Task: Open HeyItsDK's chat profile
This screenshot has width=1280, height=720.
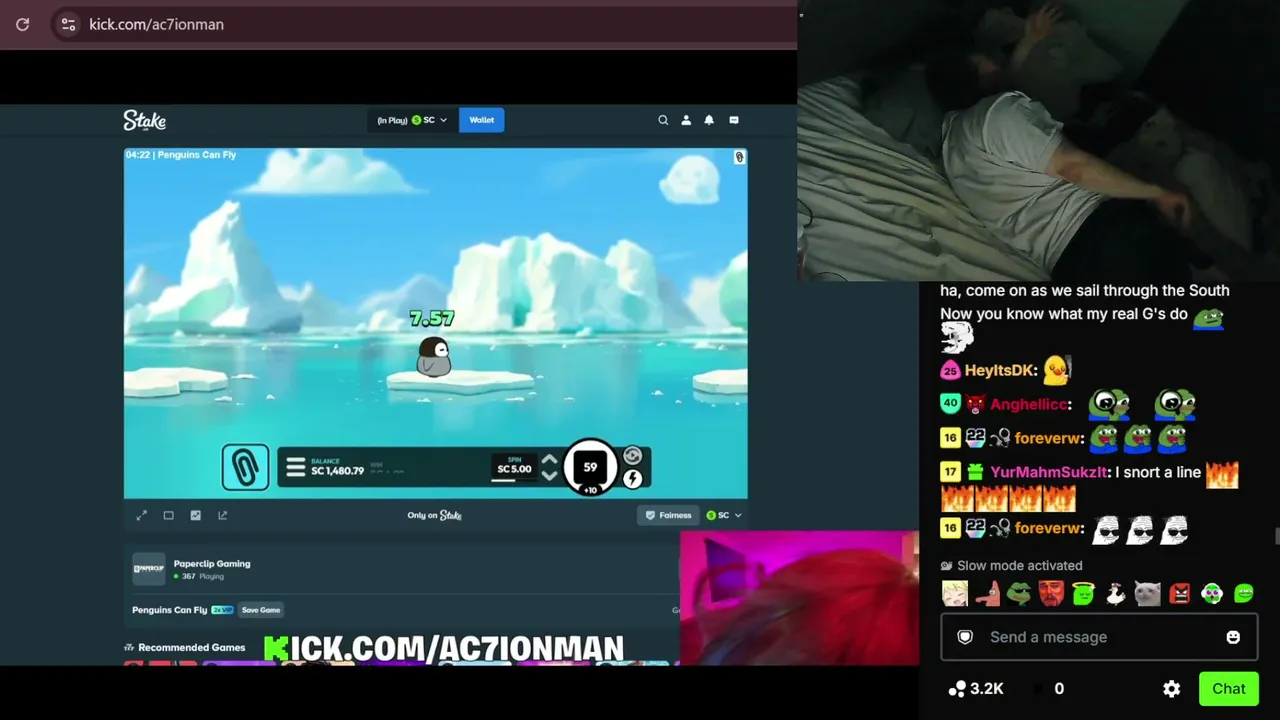Action: pos(1000,370)
